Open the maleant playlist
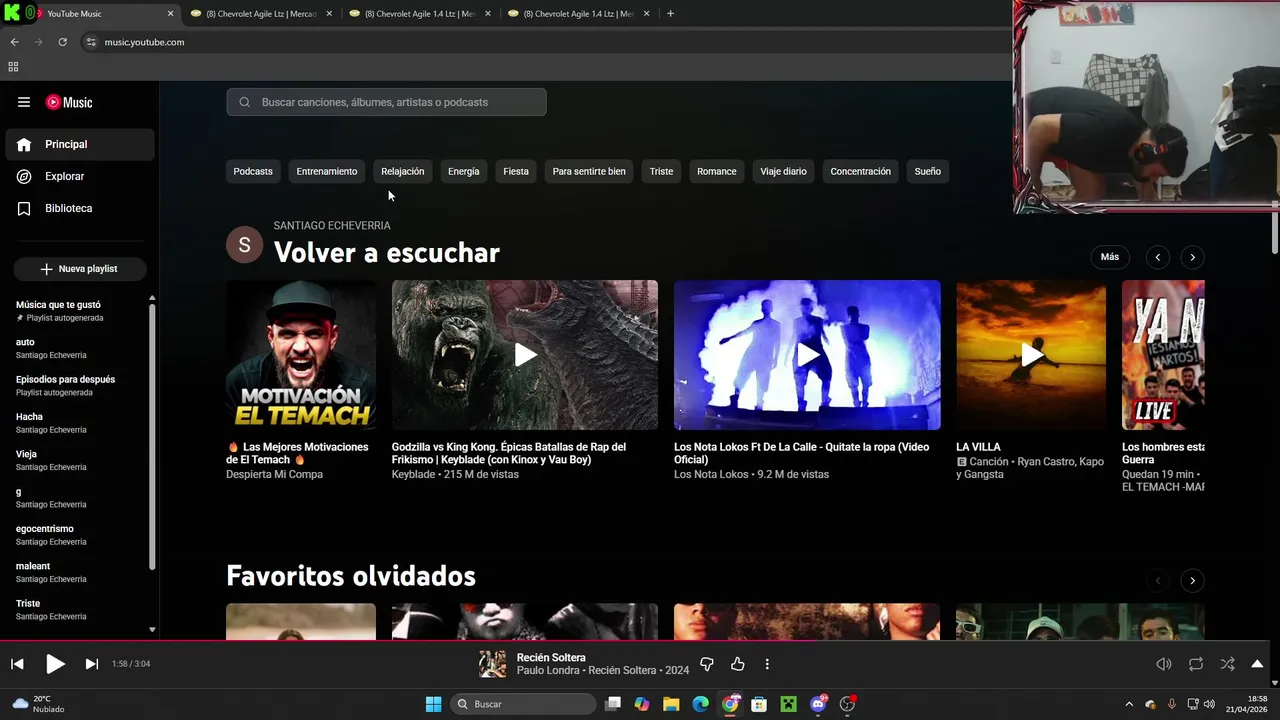The height and width of the screenshot is (720, 1280). click(x=80, y=572)
